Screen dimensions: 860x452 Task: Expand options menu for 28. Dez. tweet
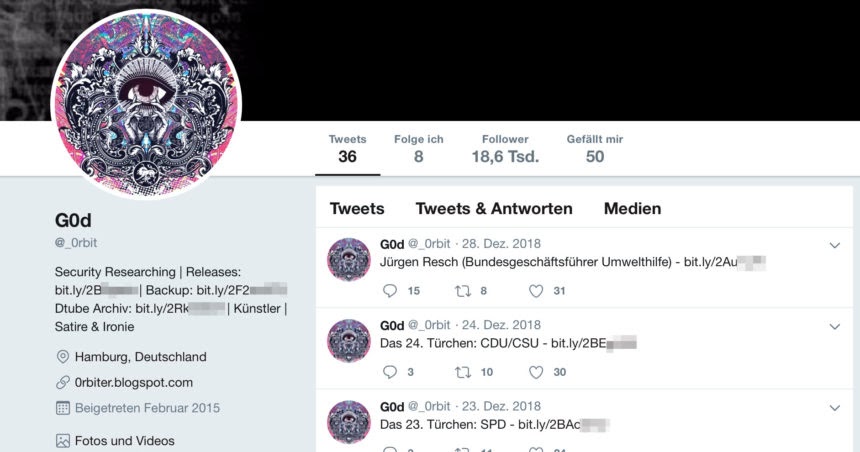(835, 245)
